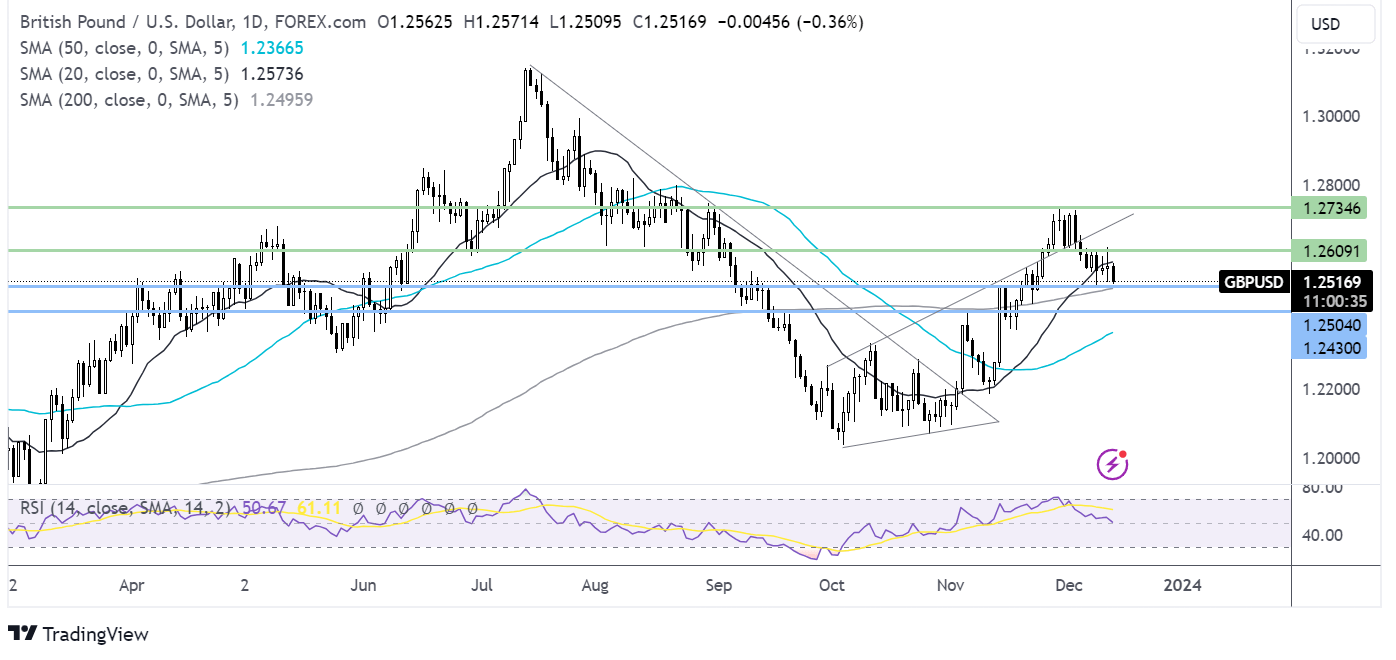Click the 2024 label on time axis
1396x660 pixels.
(x=1184, y=585)
